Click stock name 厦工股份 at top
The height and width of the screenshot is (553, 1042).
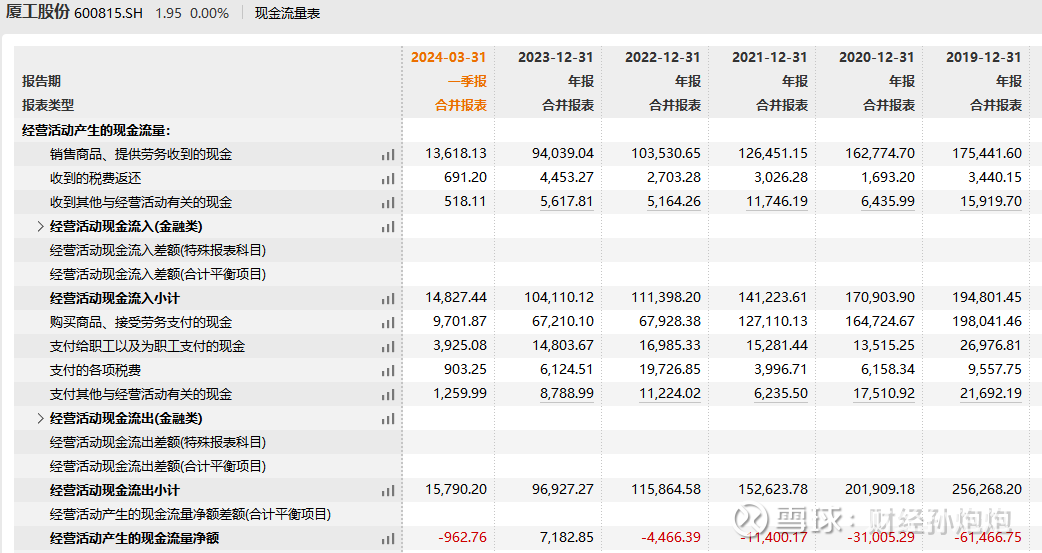(37, 13)
